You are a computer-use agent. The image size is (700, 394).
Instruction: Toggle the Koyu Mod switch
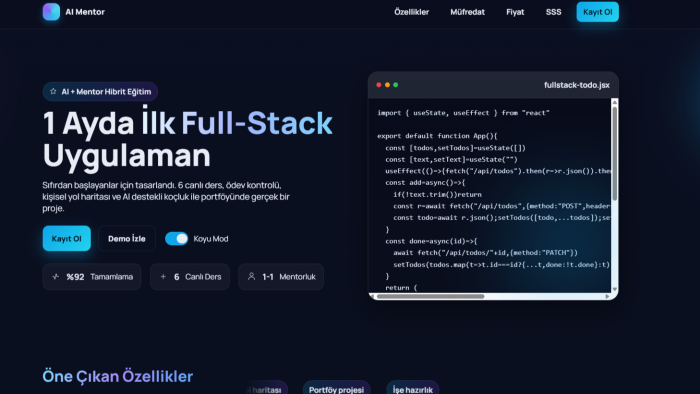pyautogui.click(x=176, y=239)
